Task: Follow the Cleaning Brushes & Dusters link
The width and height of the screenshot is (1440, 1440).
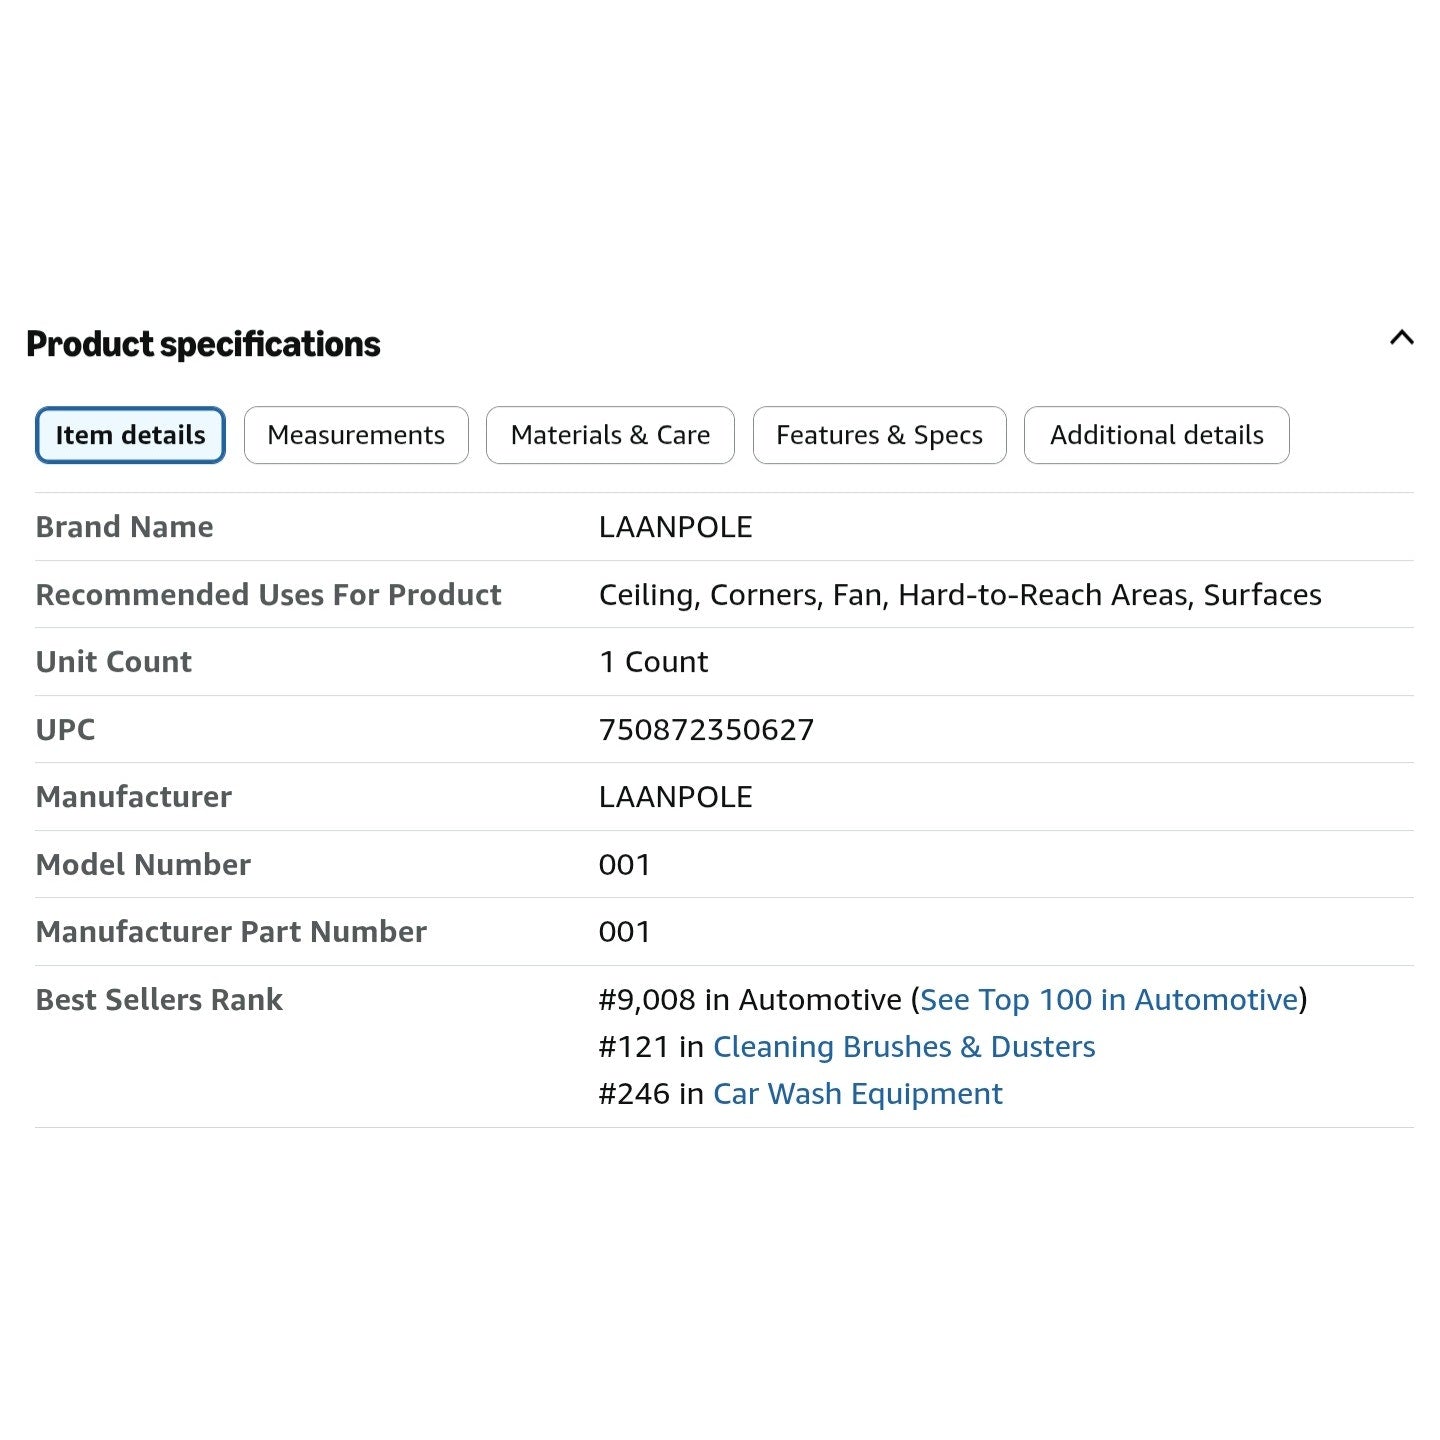Action: 904,1046
